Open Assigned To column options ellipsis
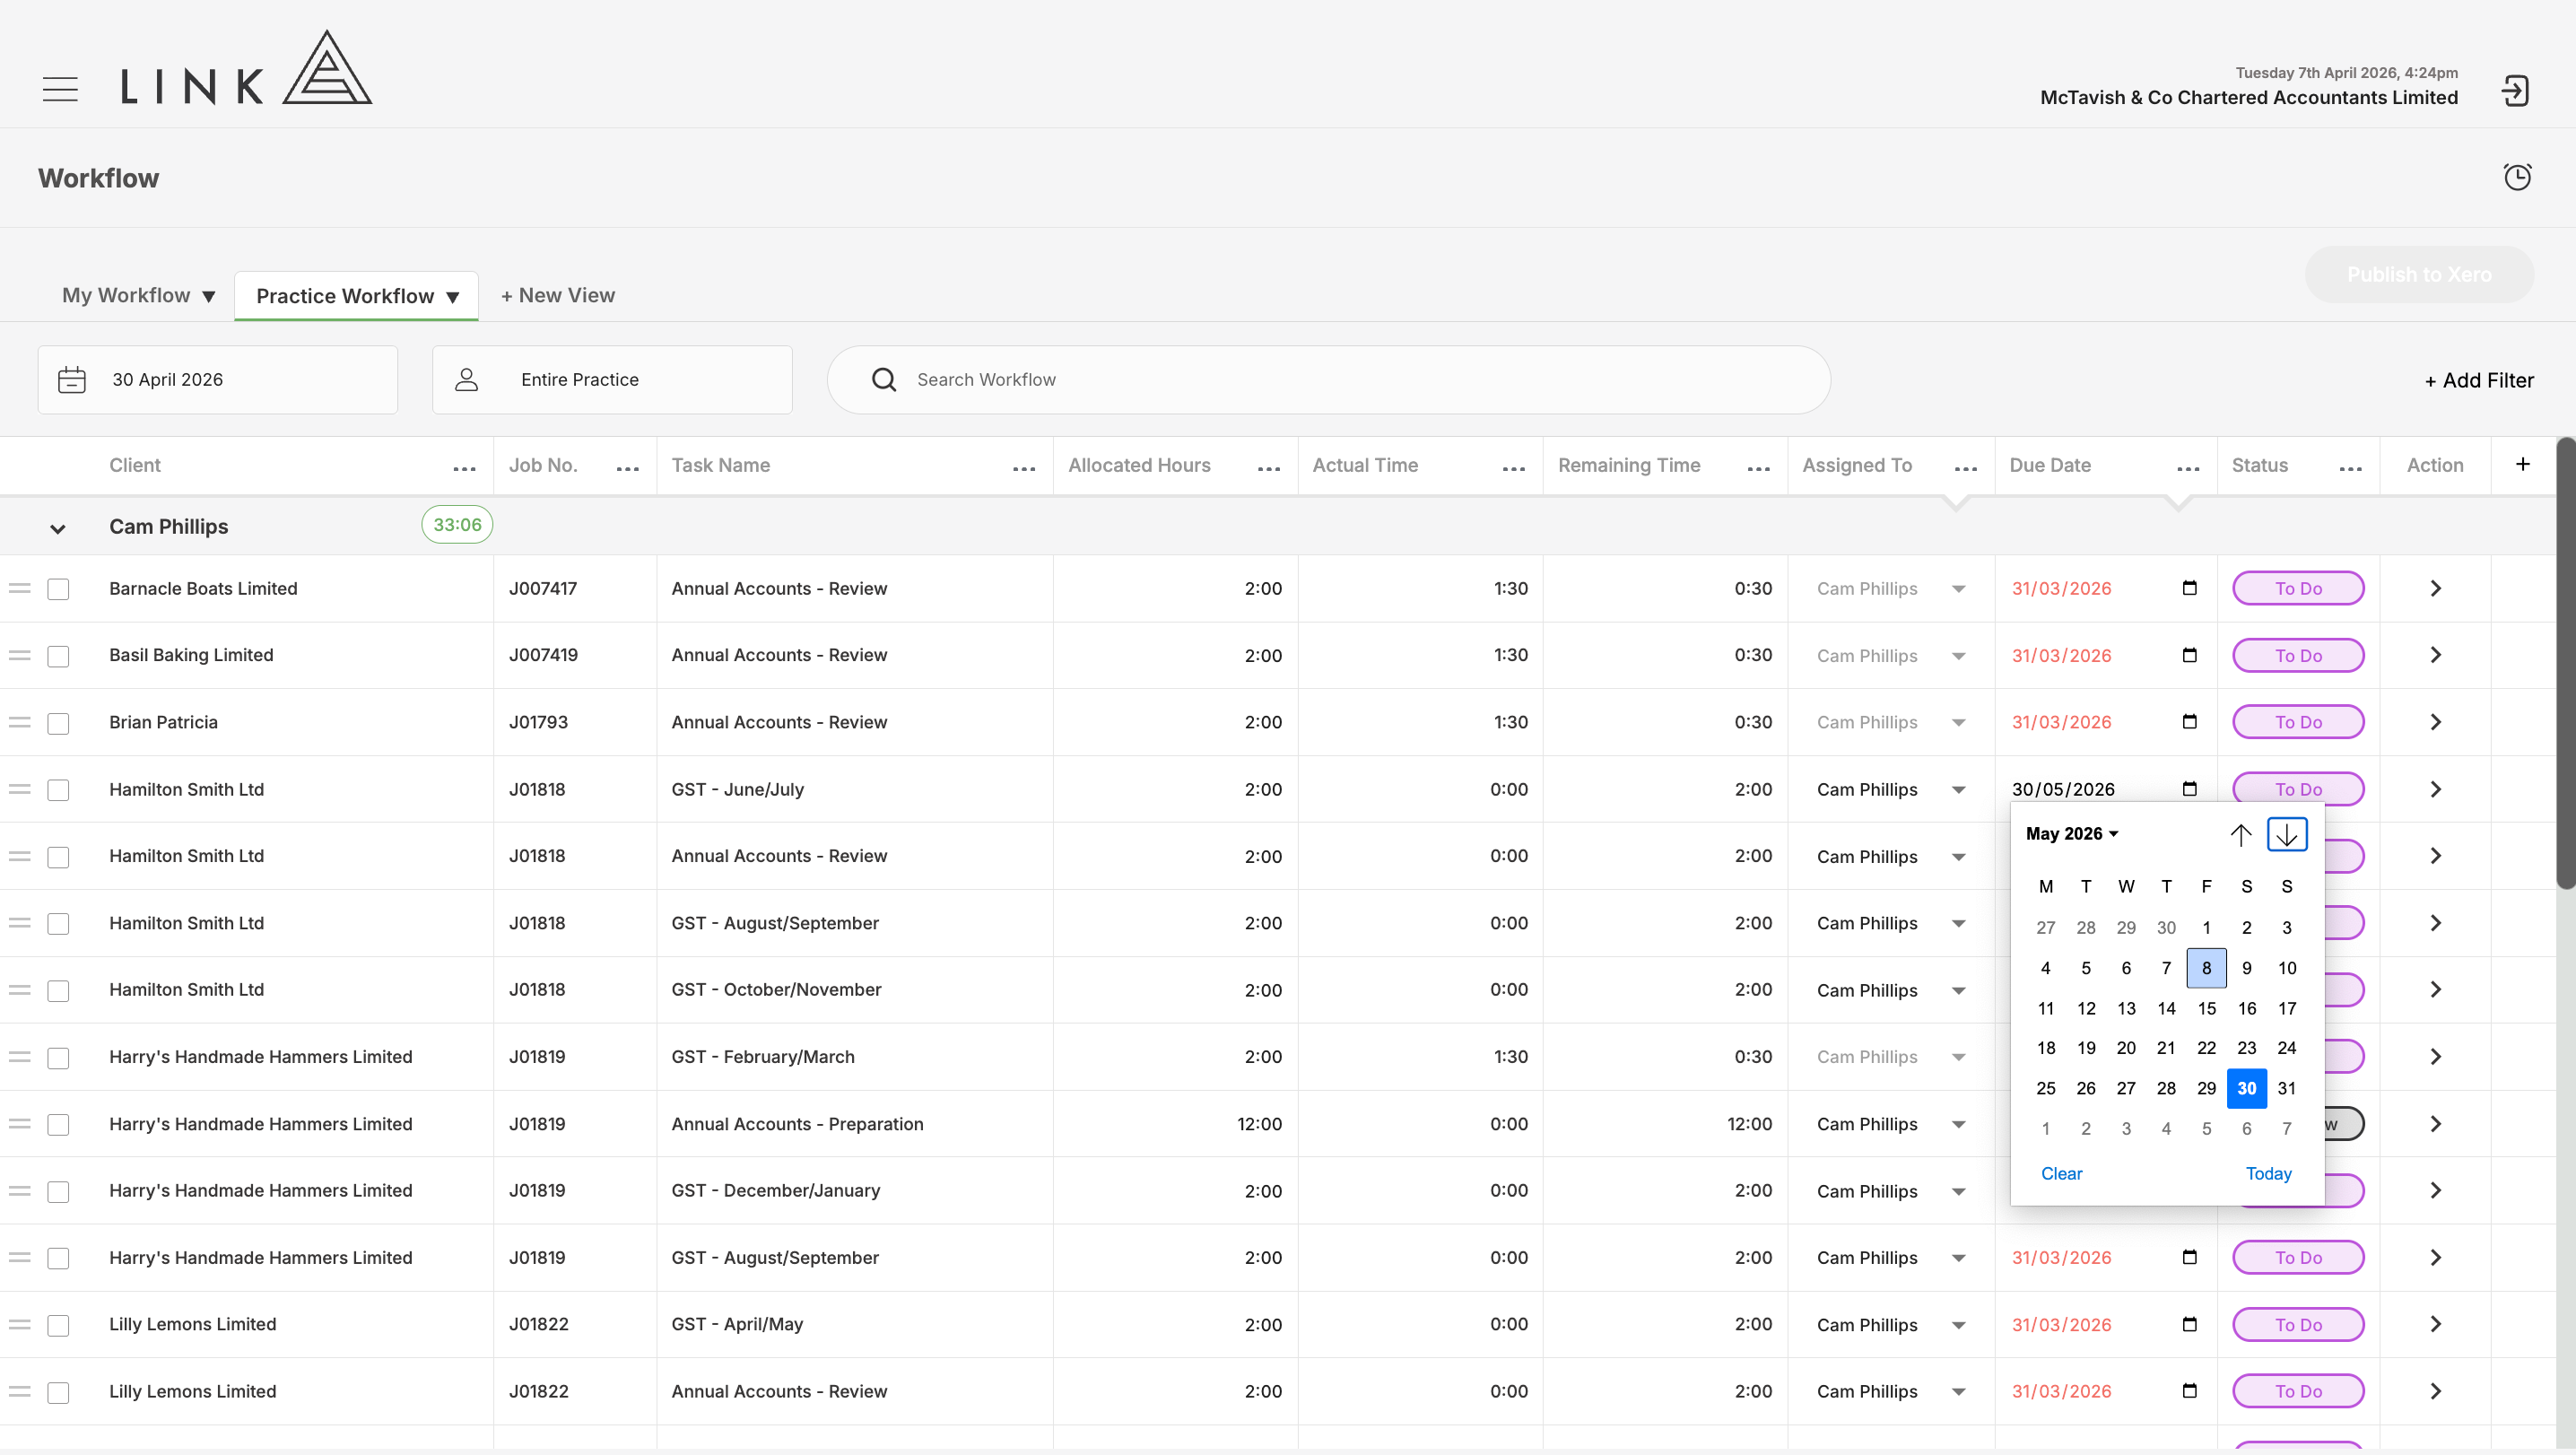This screenshot has width=2576, height=1455. (x=1966, y=468)
